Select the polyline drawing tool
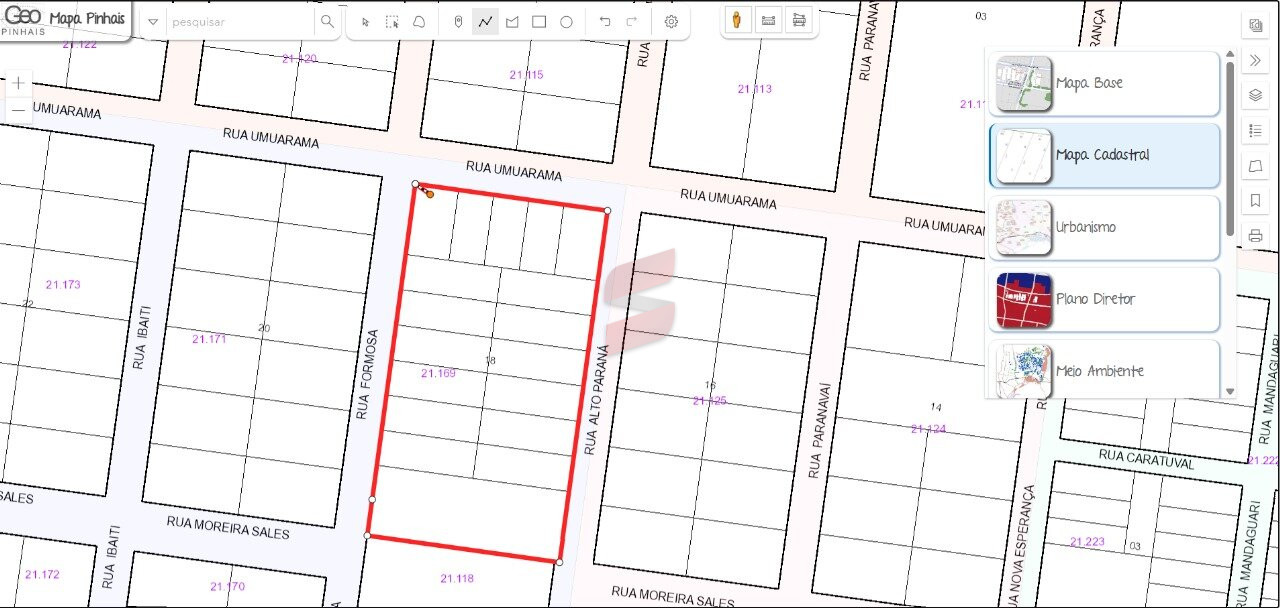The width and height of the screenshot is (1280, 608). click(x=485, y=22)
